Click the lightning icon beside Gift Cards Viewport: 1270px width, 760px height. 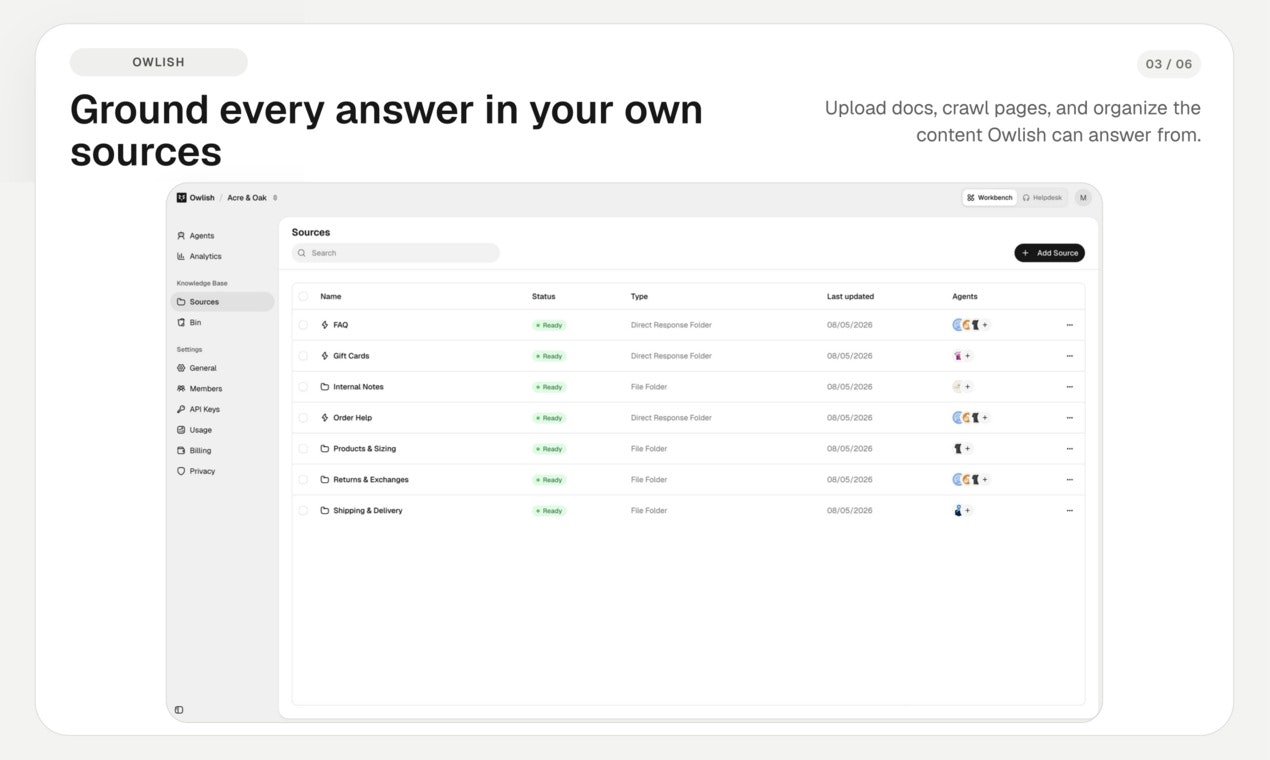click(x=325, y=356)
